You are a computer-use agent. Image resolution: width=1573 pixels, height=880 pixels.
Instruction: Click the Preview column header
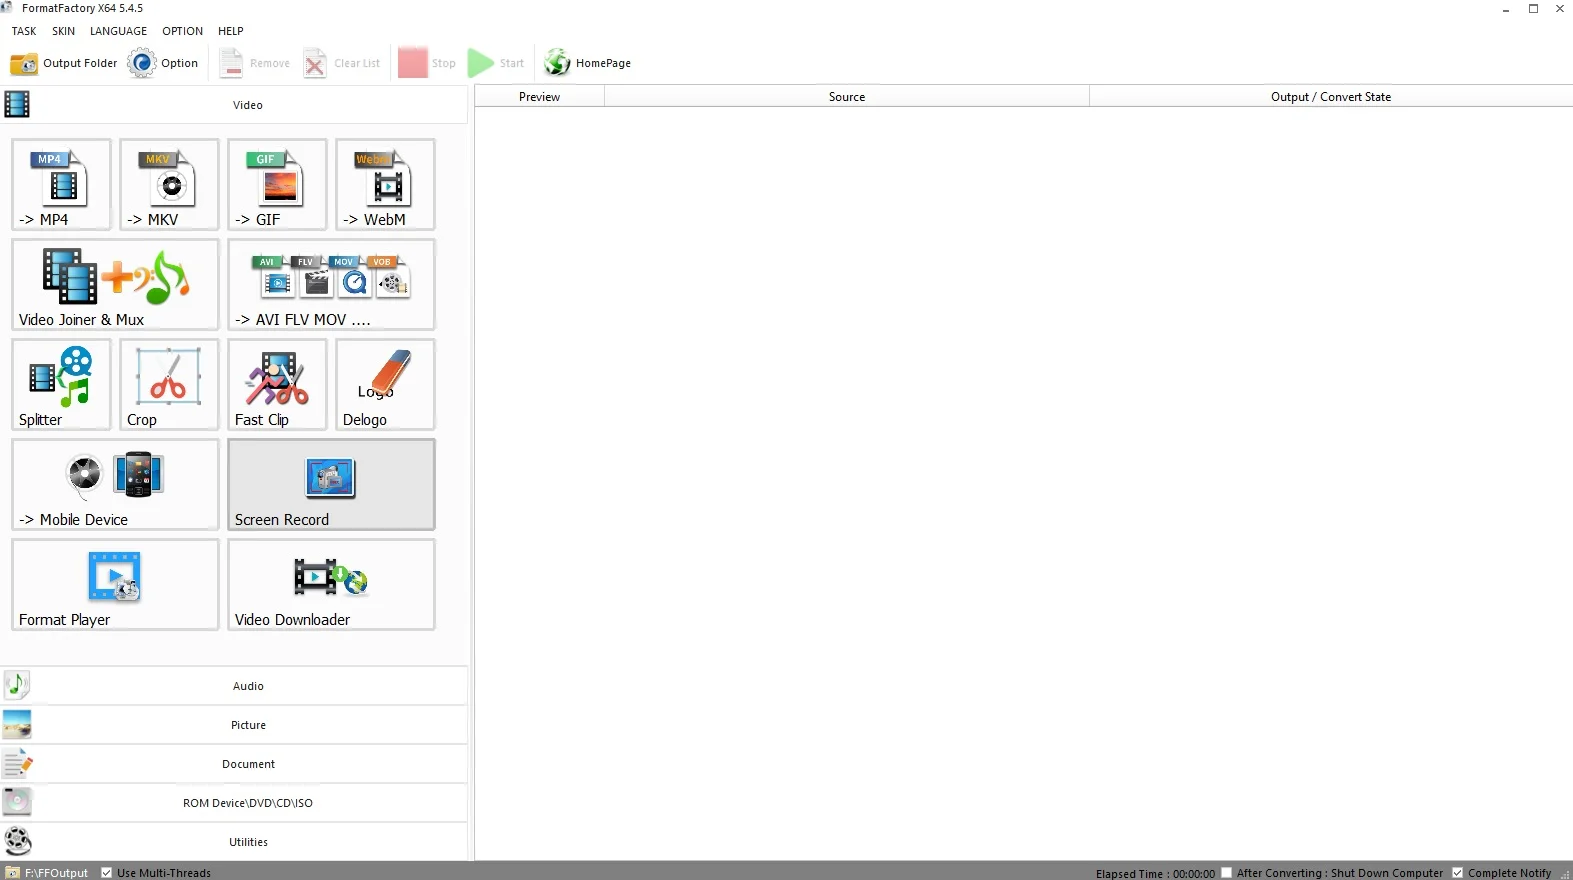pyautogui.click(x=539, y=97)
